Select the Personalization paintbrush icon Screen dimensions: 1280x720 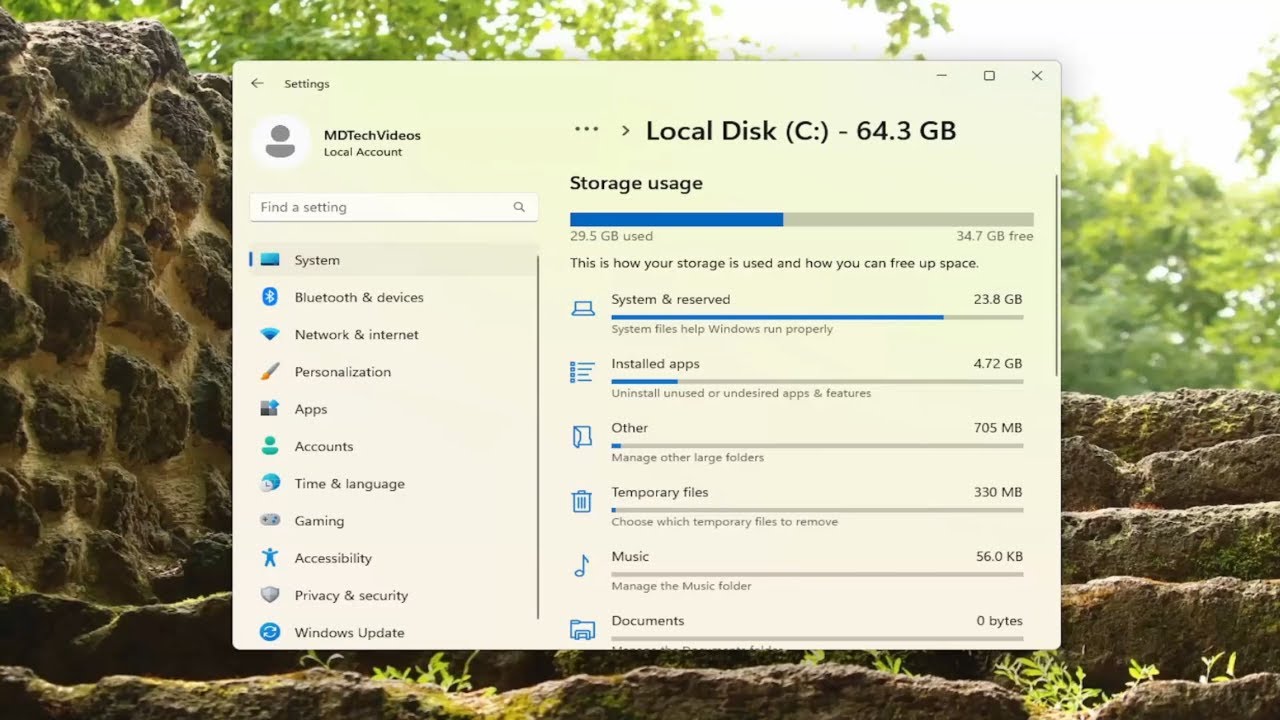coord(270,372)
